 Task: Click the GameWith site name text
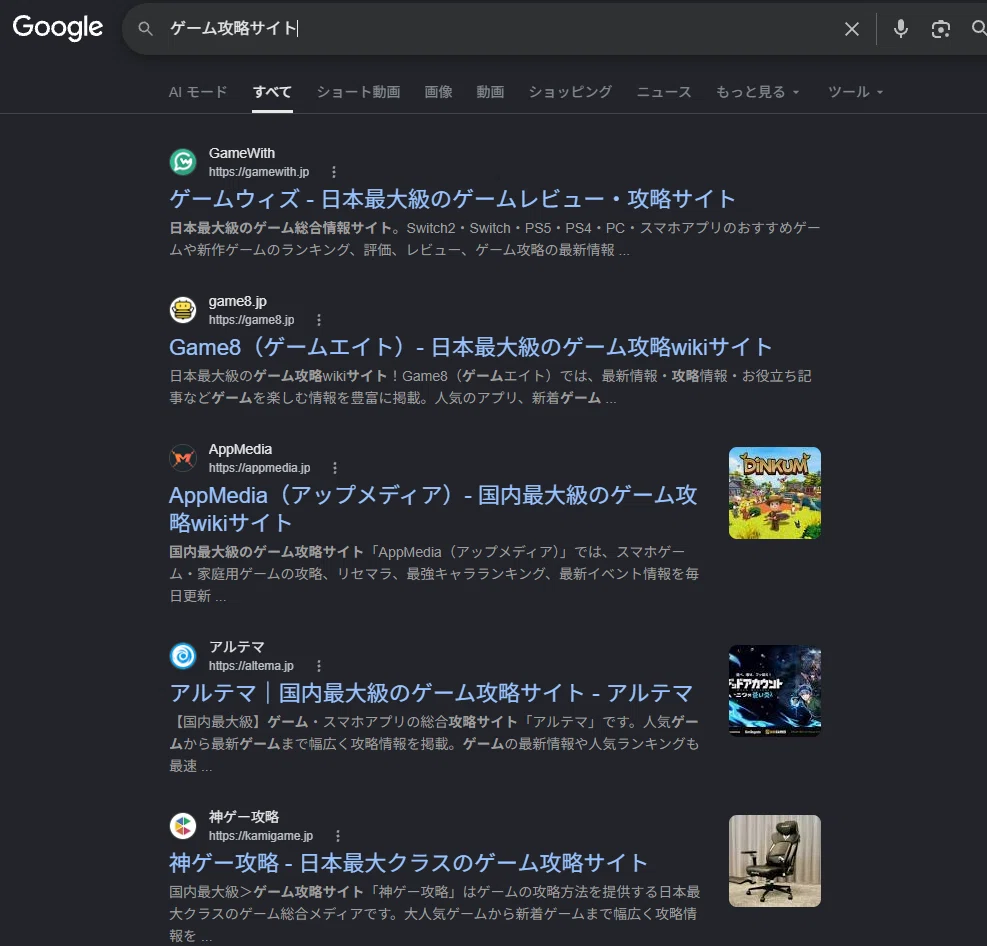click(242, 153)
